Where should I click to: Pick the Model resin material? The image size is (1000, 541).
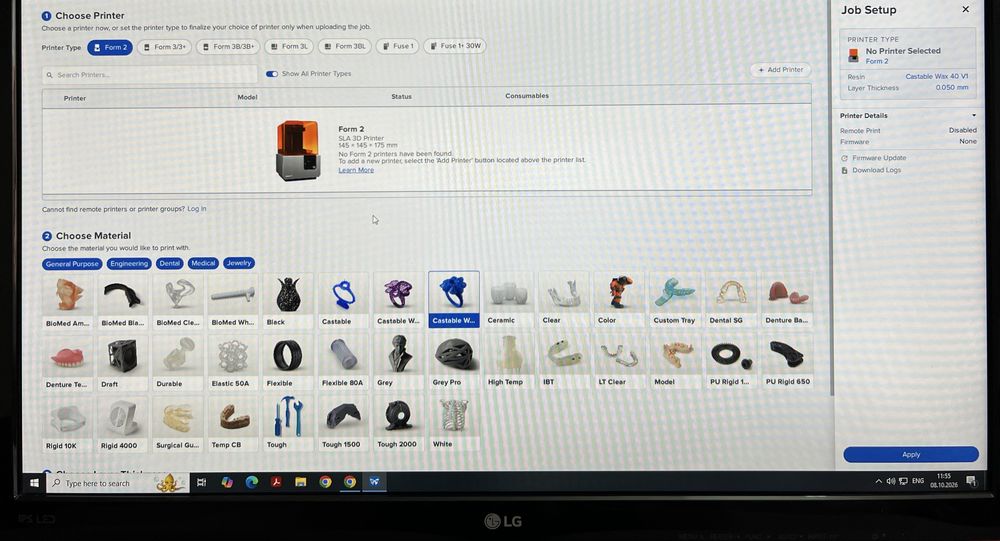coord(675,361)
